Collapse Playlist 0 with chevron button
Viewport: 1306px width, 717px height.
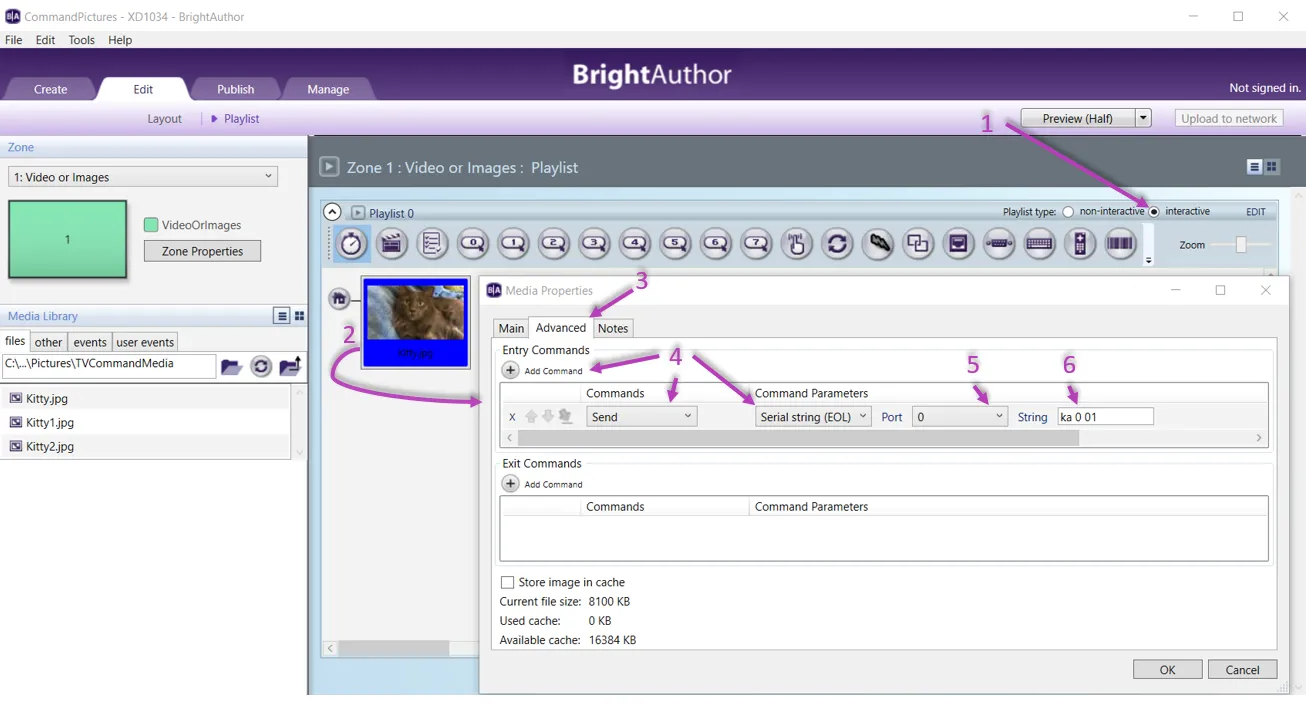(332, 212)
